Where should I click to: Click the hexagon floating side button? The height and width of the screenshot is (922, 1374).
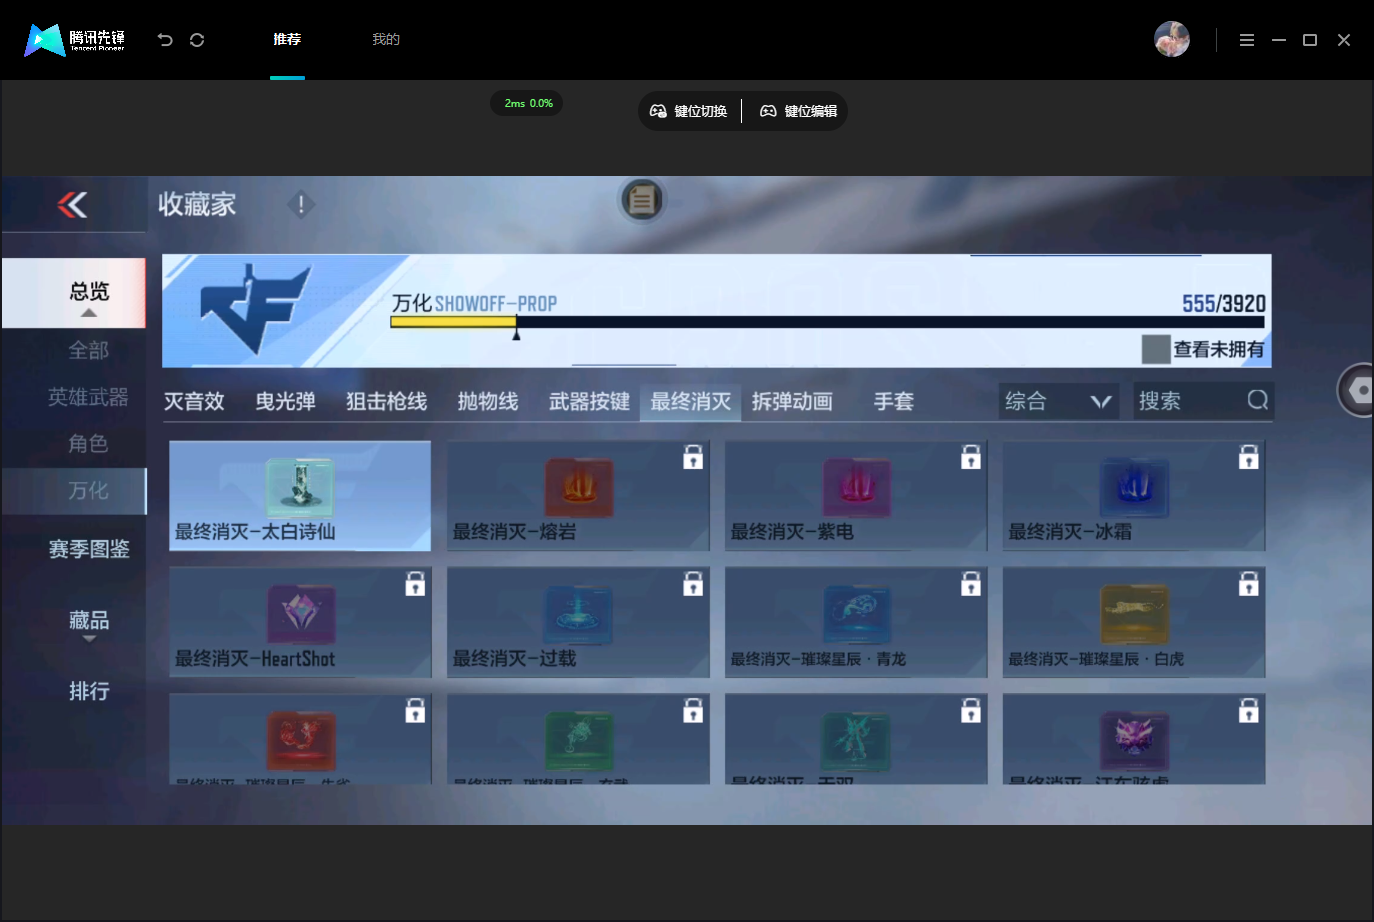point(1358,390)
